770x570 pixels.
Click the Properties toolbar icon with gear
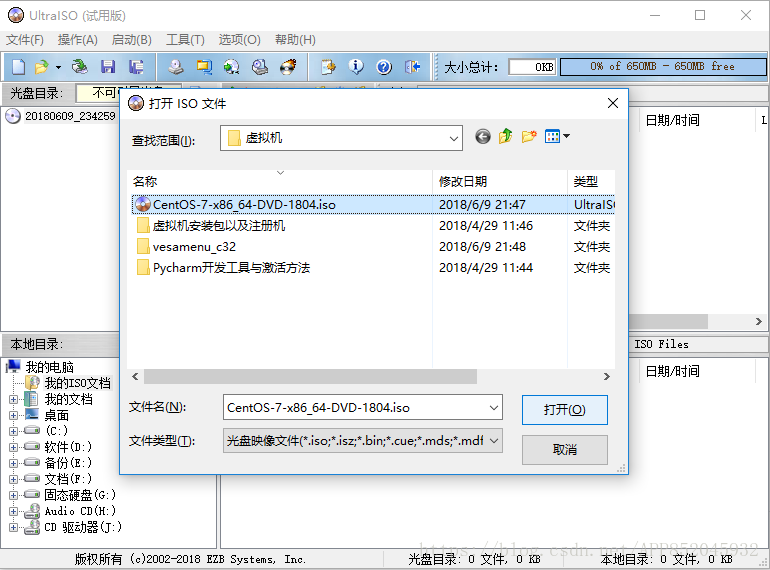(328, 67)
